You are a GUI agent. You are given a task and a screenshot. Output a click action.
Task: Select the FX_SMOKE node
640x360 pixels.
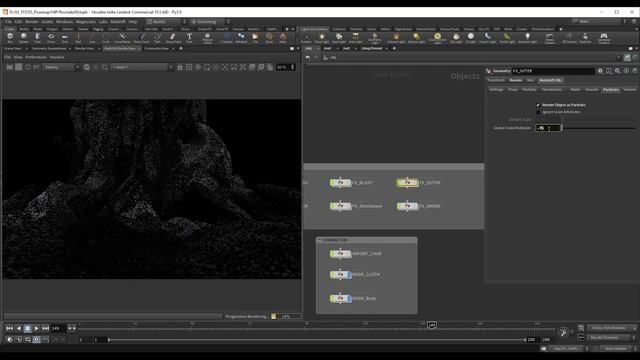(x=407, y=206)
